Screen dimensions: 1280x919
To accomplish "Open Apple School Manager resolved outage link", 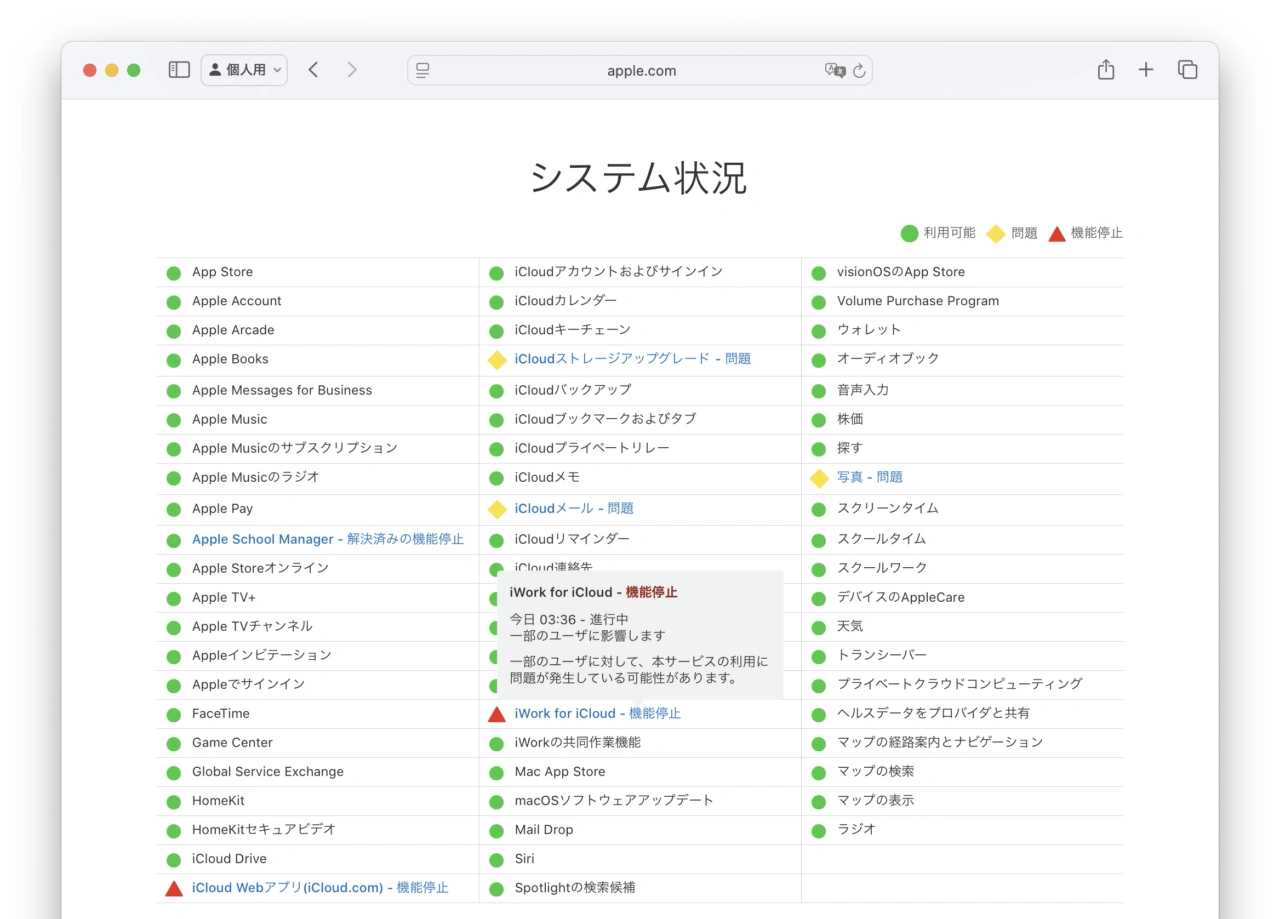I will [327, 539].
